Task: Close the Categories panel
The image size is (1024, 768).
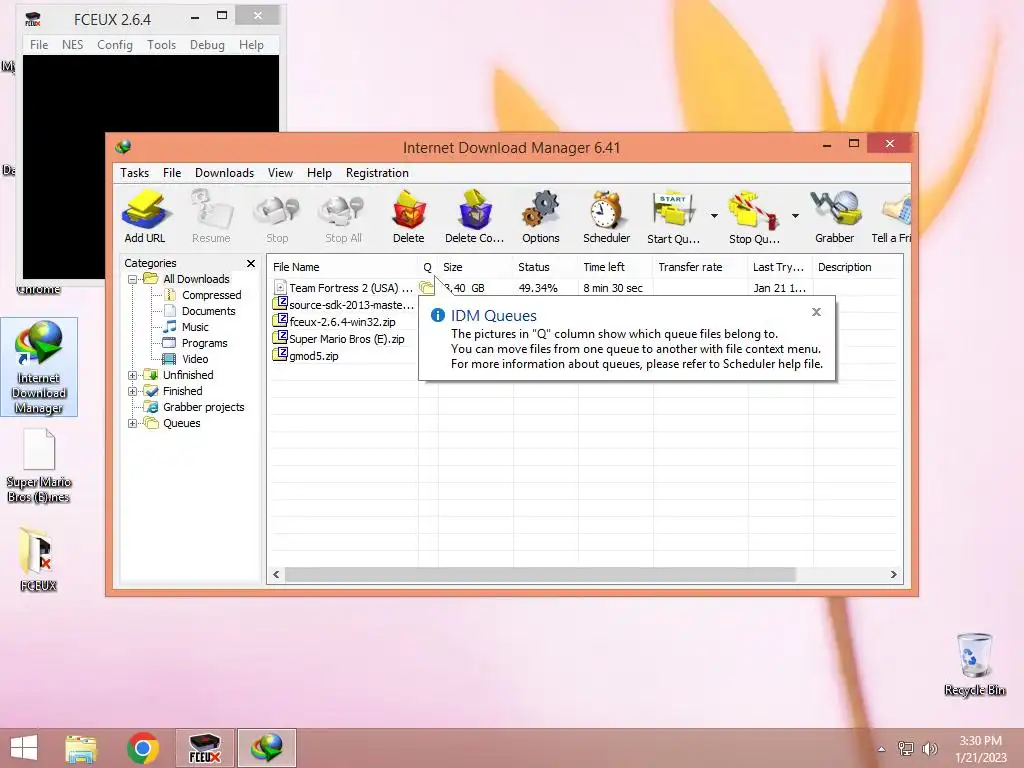Action: [x=251, y=263]
